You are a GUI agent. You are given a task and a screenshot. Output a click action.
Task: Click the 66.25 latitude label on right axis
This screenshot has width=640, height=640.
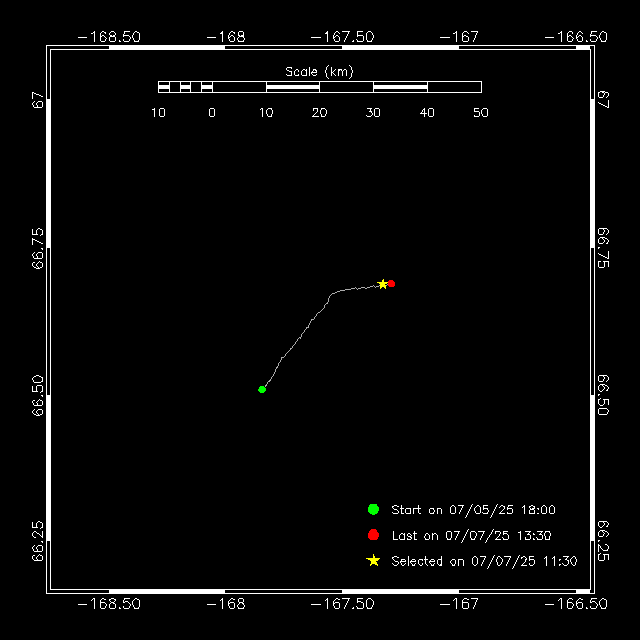point(604,541)
